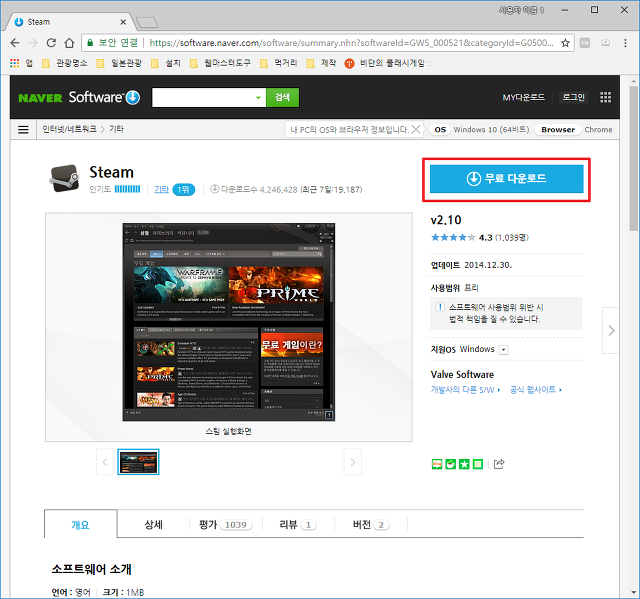Click the share icon
Image resolution: width=640 pixels, height=599 pixels.
coord(499,464)
